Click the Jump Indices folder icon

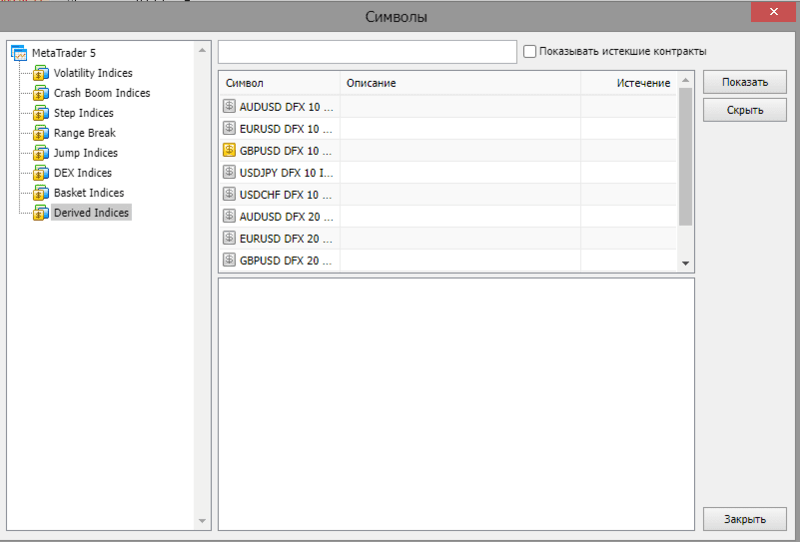point(41,153)
